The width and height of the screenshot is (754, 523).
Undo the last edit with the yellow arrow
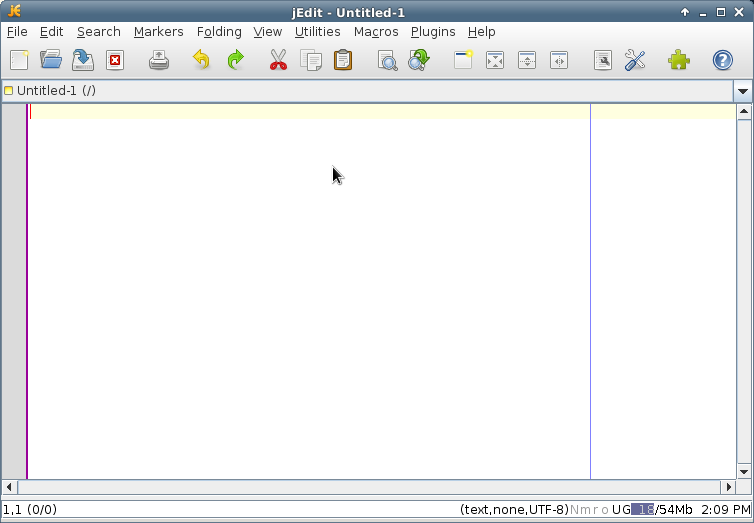[201, 61]
